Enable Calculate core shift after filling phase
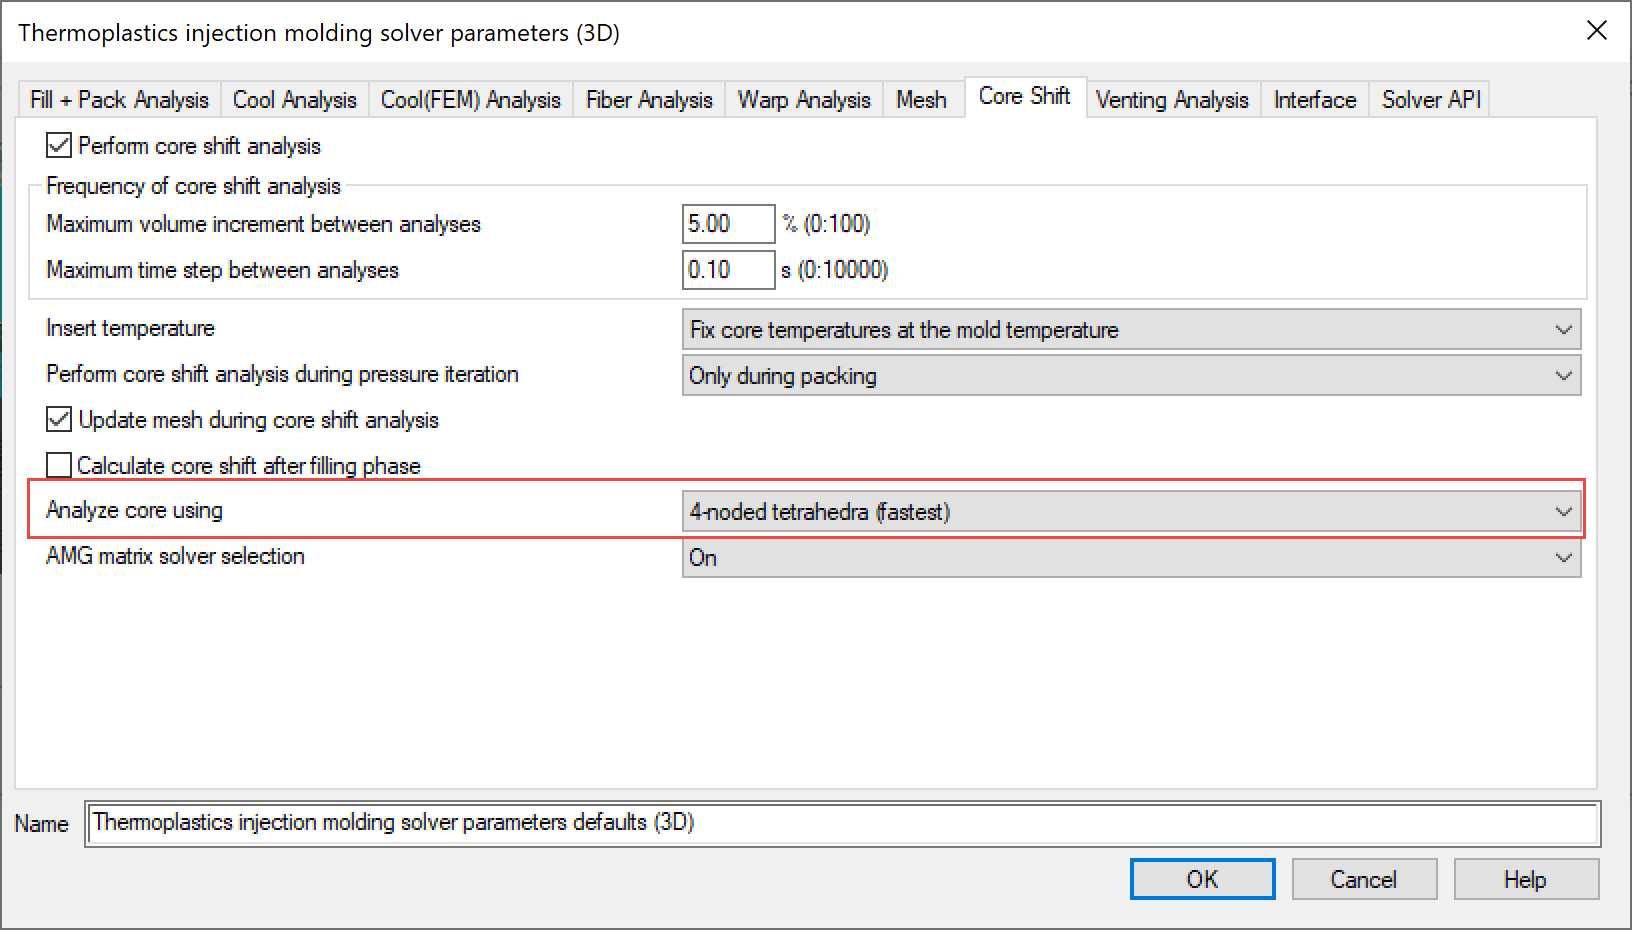This screenshot has height=930, width=1632. [58, 464]
